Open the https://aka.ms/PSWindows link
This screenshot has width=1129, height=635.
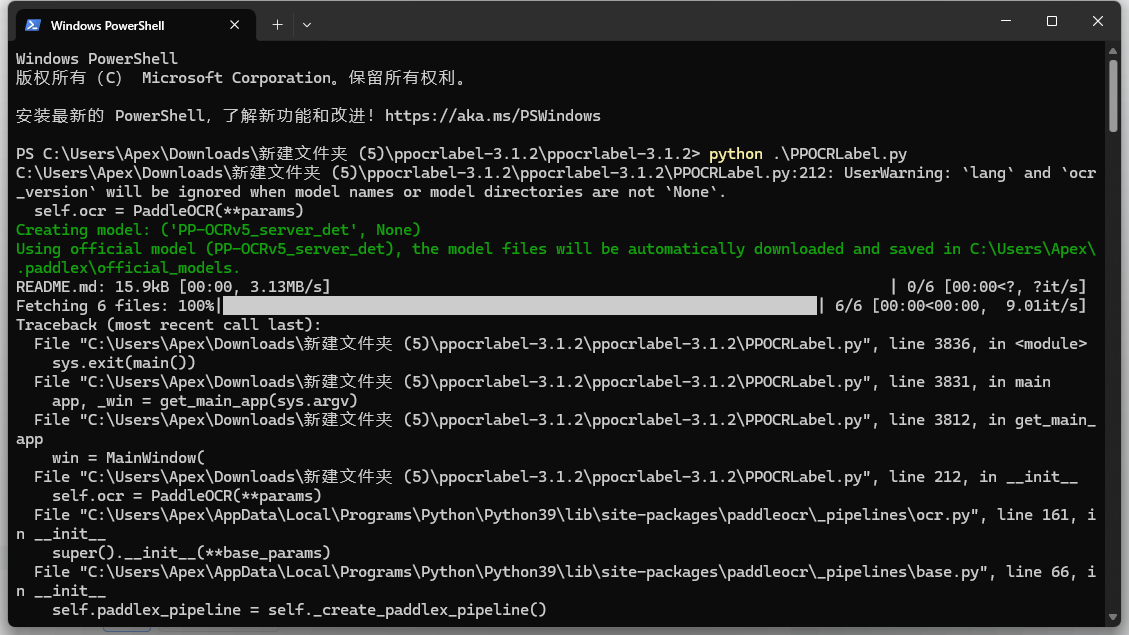(x=492, y=116)
